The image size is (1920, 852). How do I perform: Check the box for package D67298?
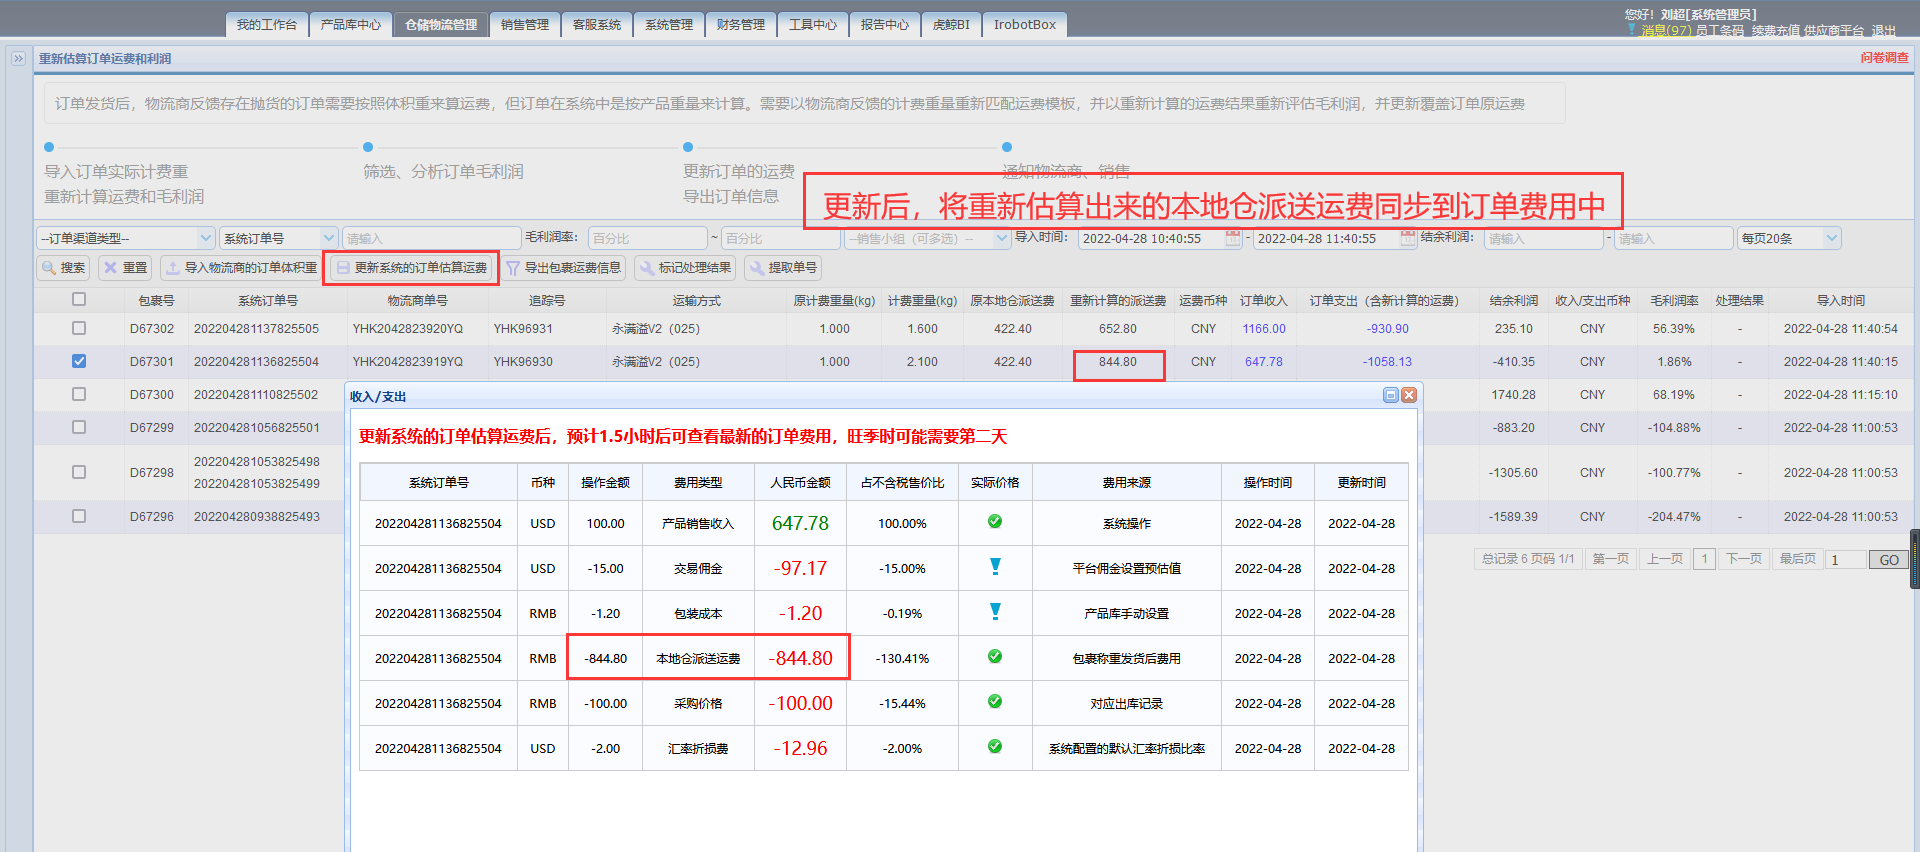click(x=79, y=472)
